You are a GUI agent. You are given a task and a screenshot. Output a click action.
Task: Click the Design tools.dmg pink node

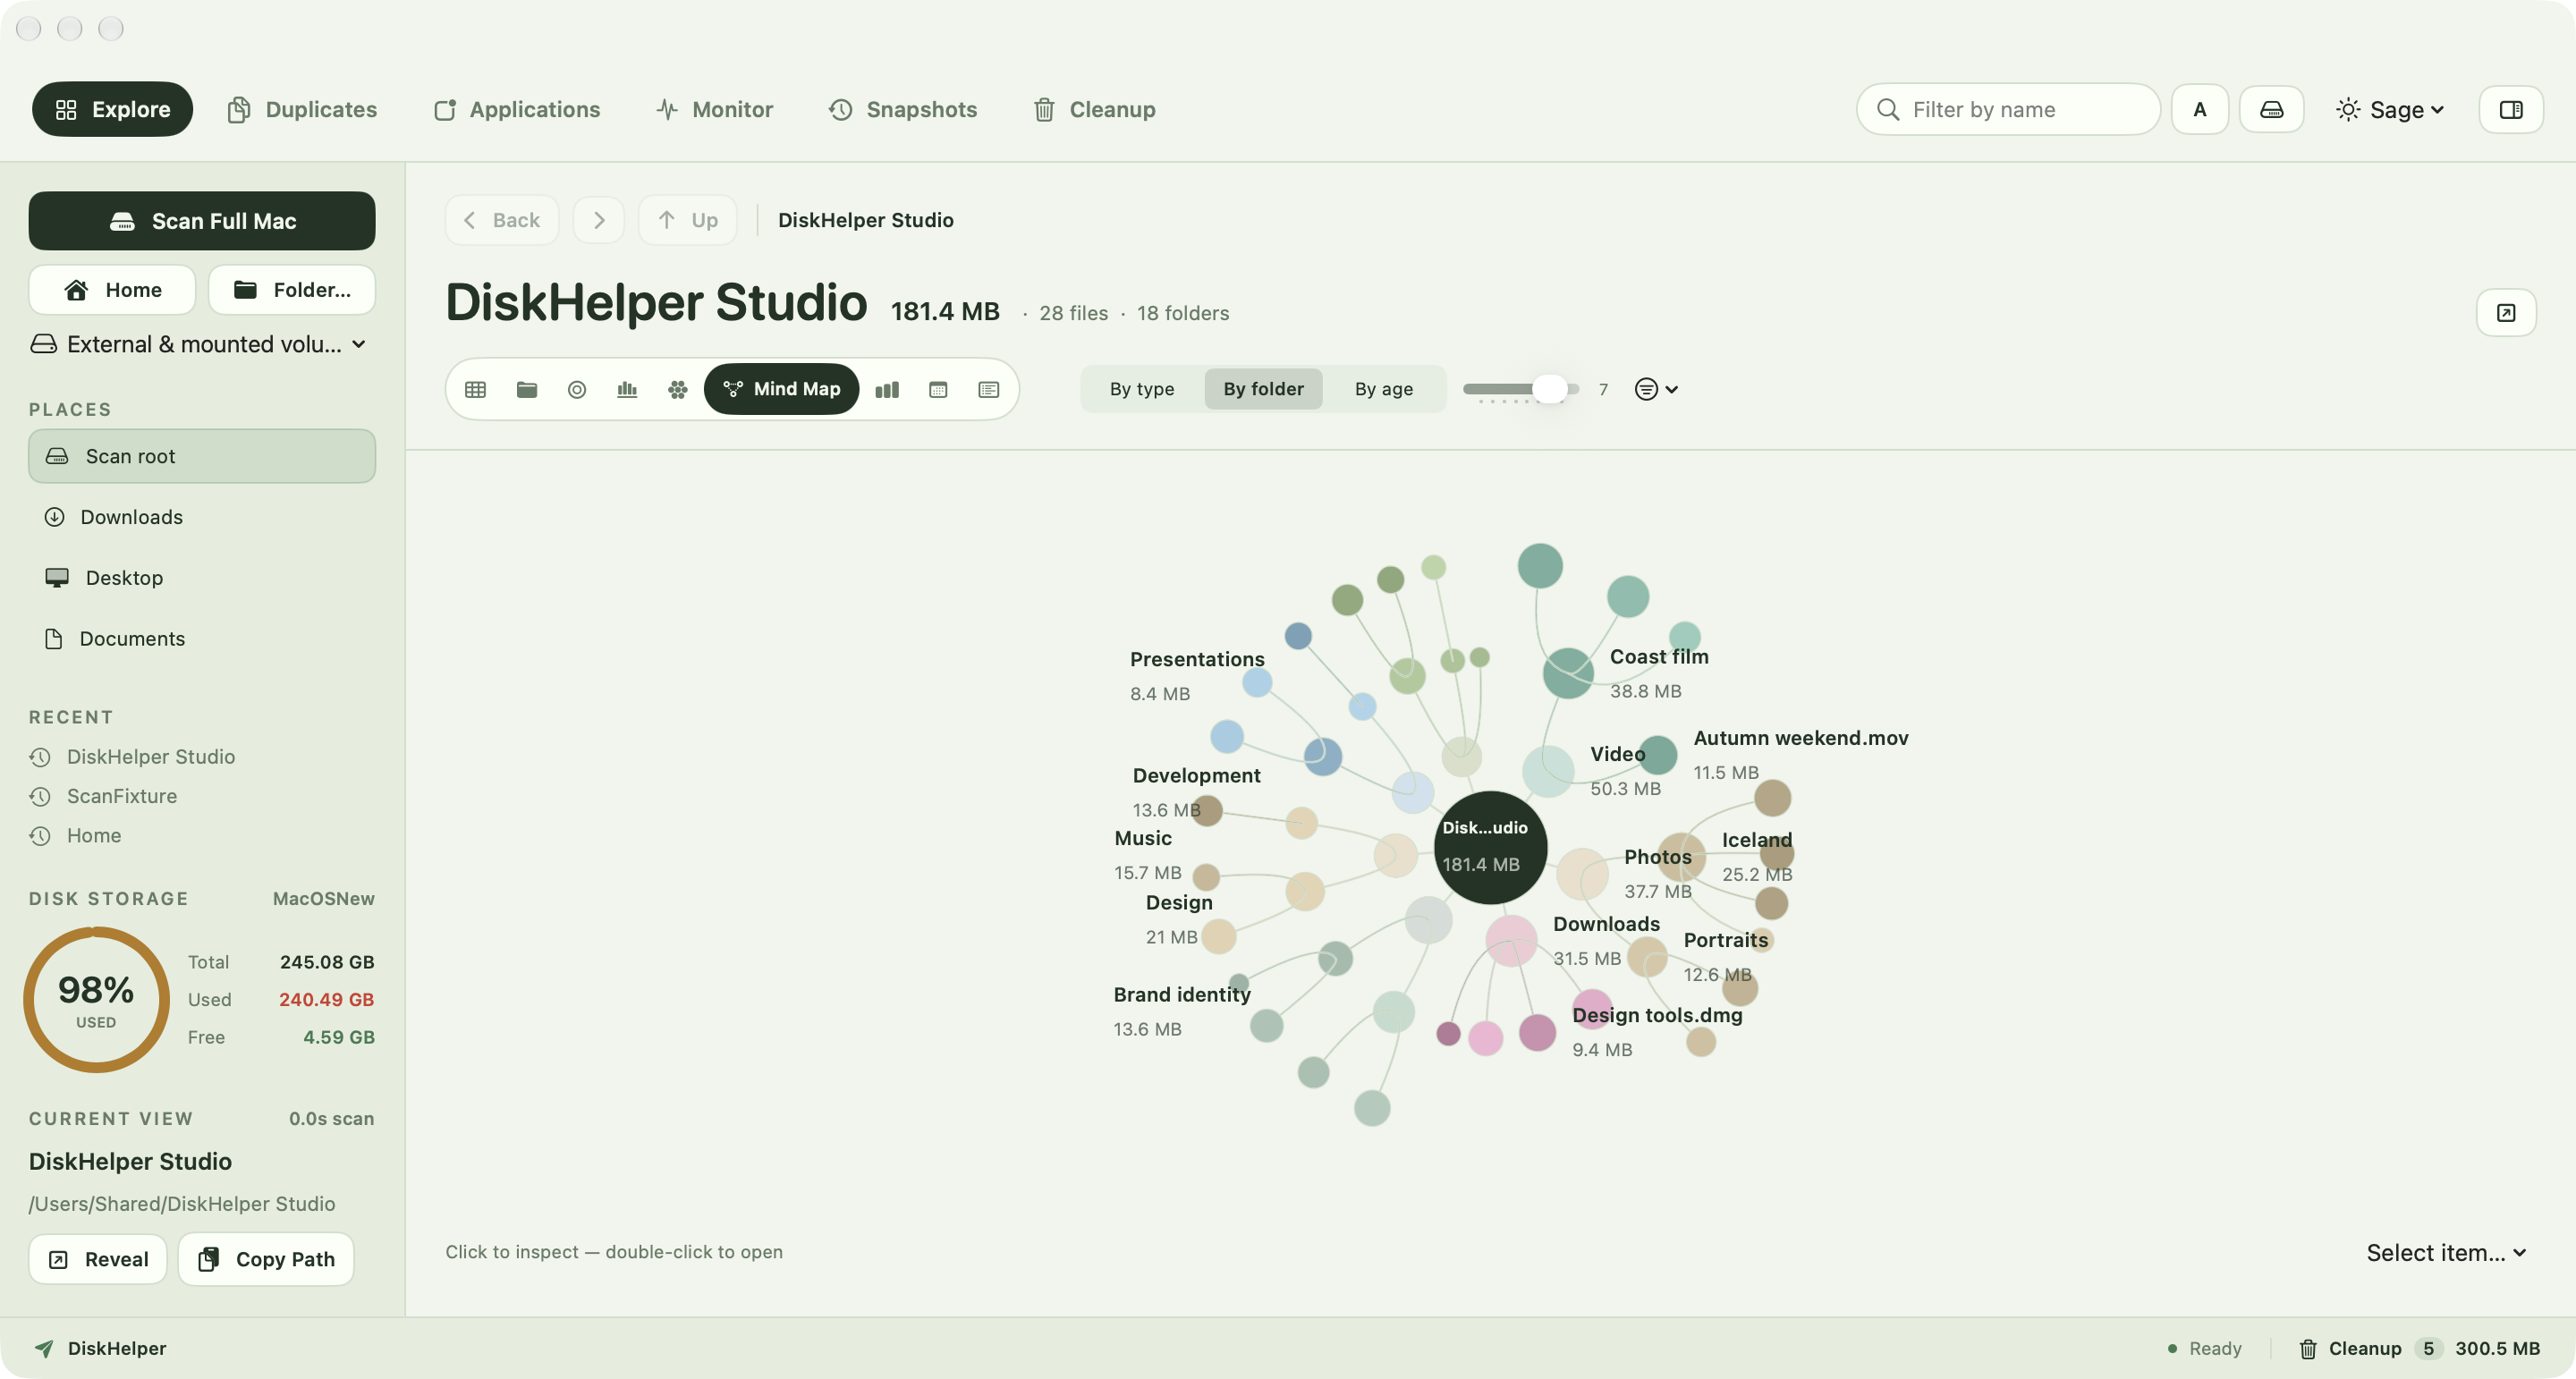(1592, 1008)
